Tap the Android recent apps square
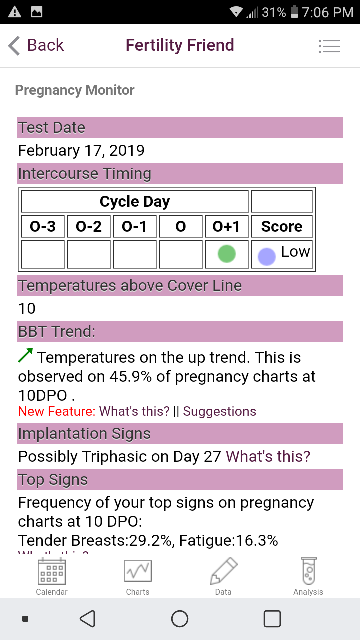The image size is (360, 640). tap(272, 619)
